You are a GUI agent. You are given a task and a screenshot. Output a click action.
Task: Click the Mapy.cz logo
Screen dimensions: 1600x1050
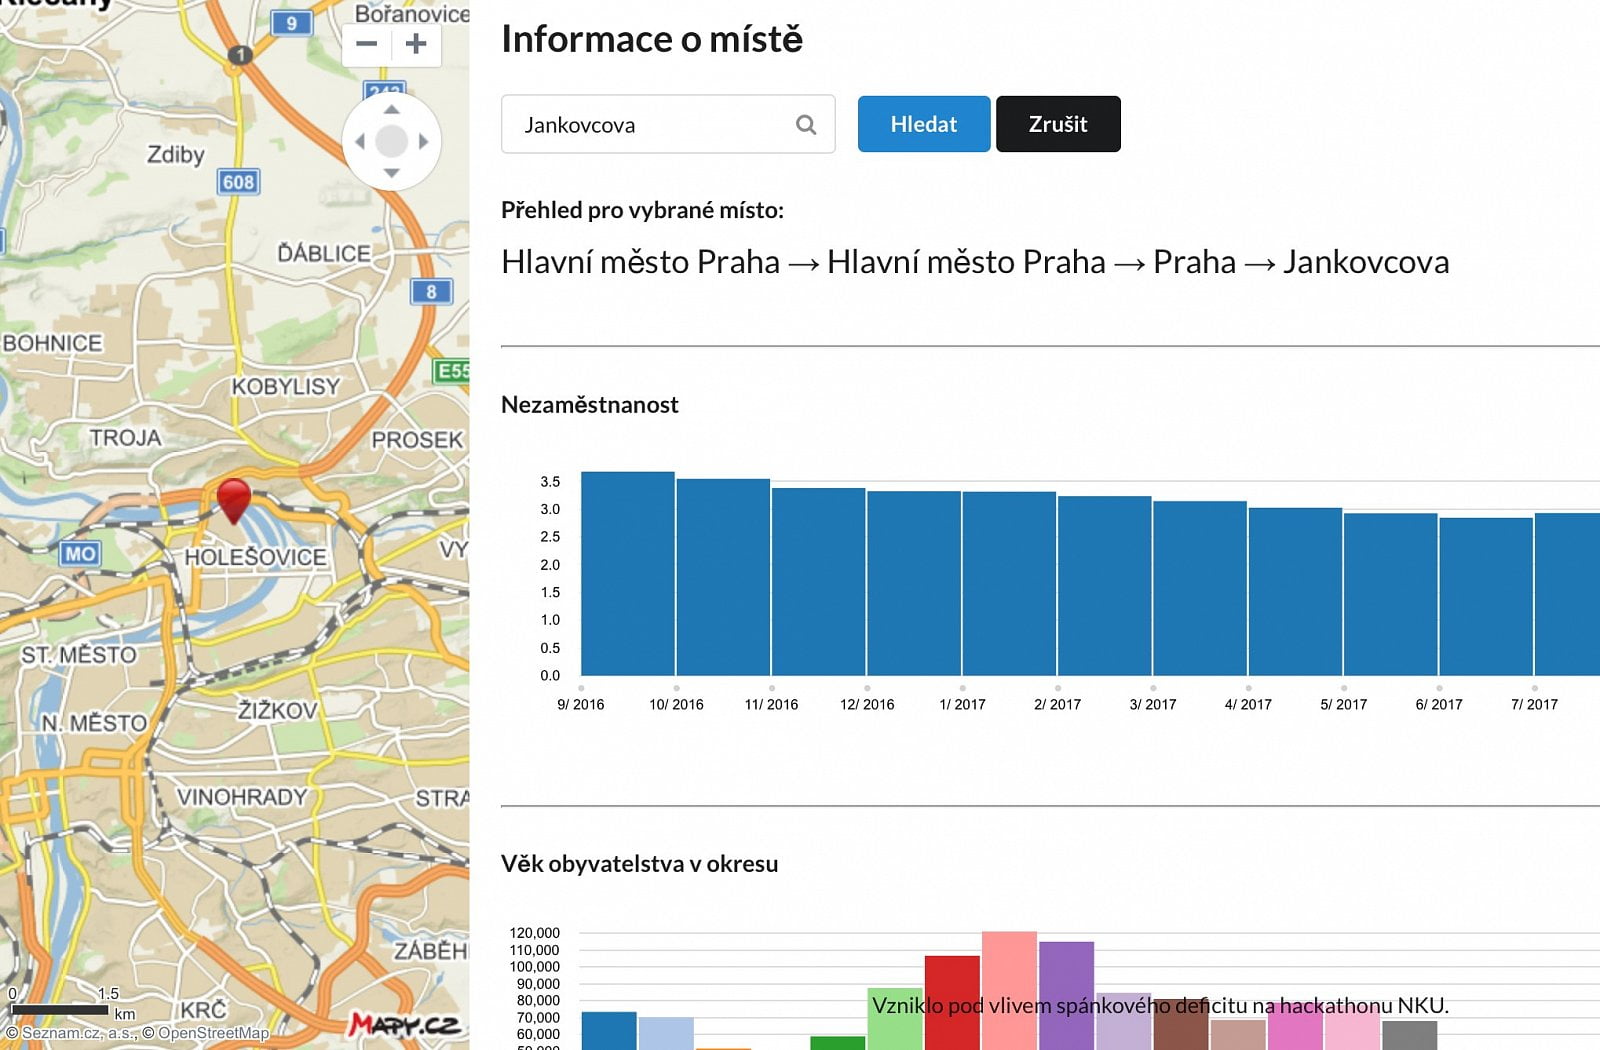click(x=404, y=1025)
